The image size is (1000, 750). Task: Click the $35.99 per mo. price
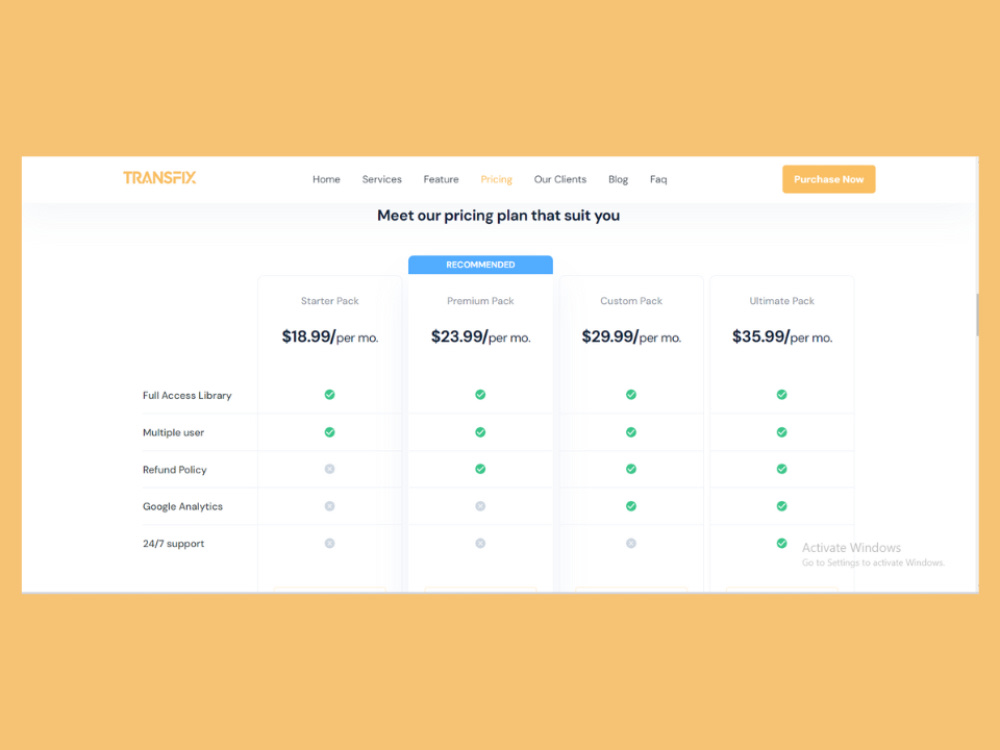coord(781,337)
